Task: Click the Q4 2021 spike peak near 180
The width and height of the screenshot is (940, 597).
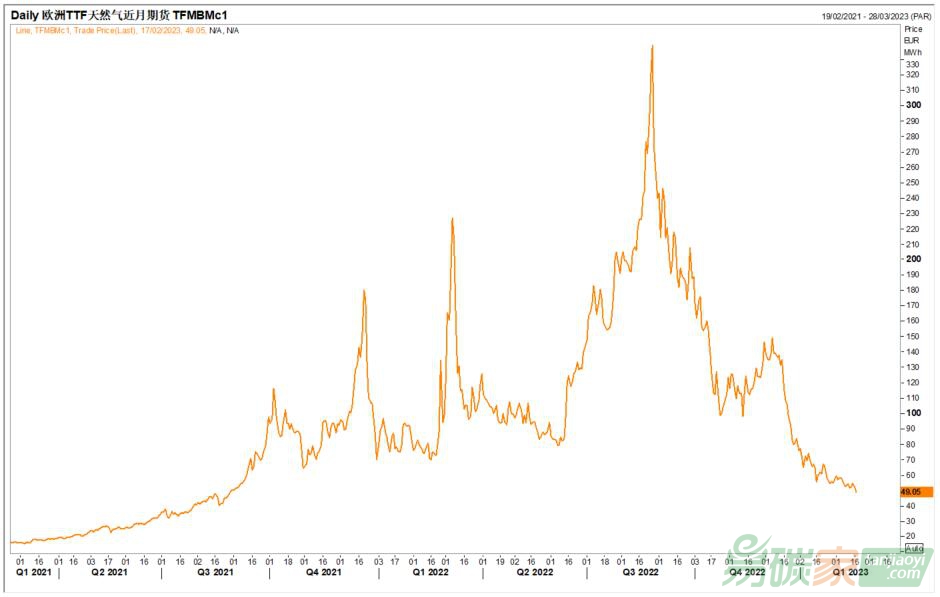Action: [364, 291]
